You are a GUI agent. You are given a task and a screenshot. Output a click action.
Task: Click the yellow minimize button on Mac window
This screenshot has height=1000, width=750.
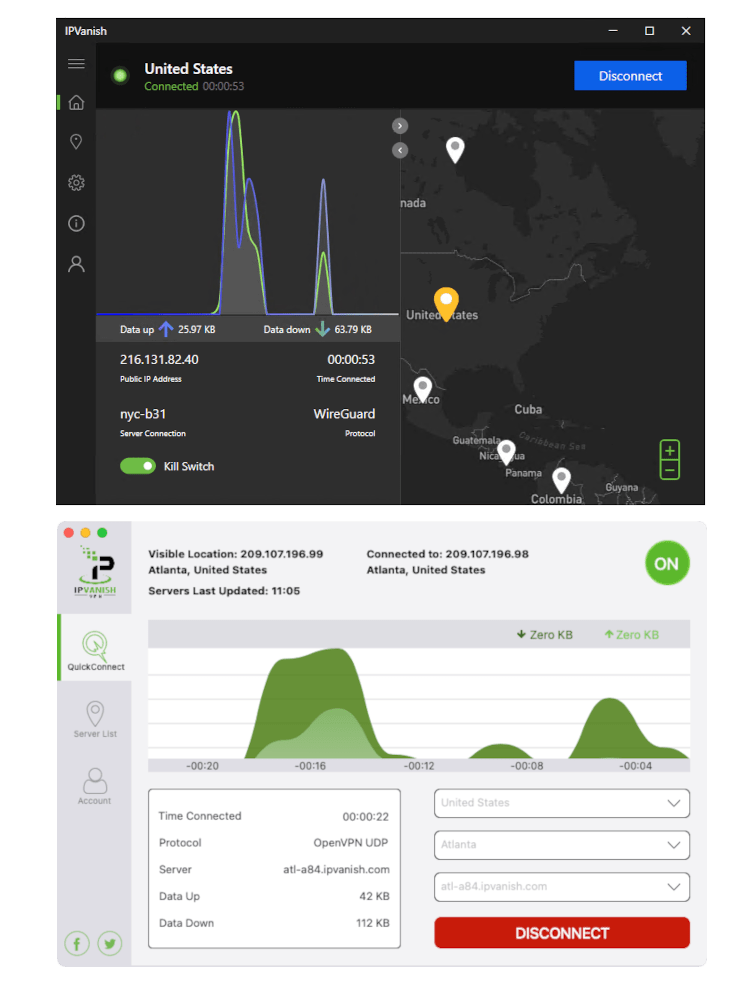[x=85, y=533]
